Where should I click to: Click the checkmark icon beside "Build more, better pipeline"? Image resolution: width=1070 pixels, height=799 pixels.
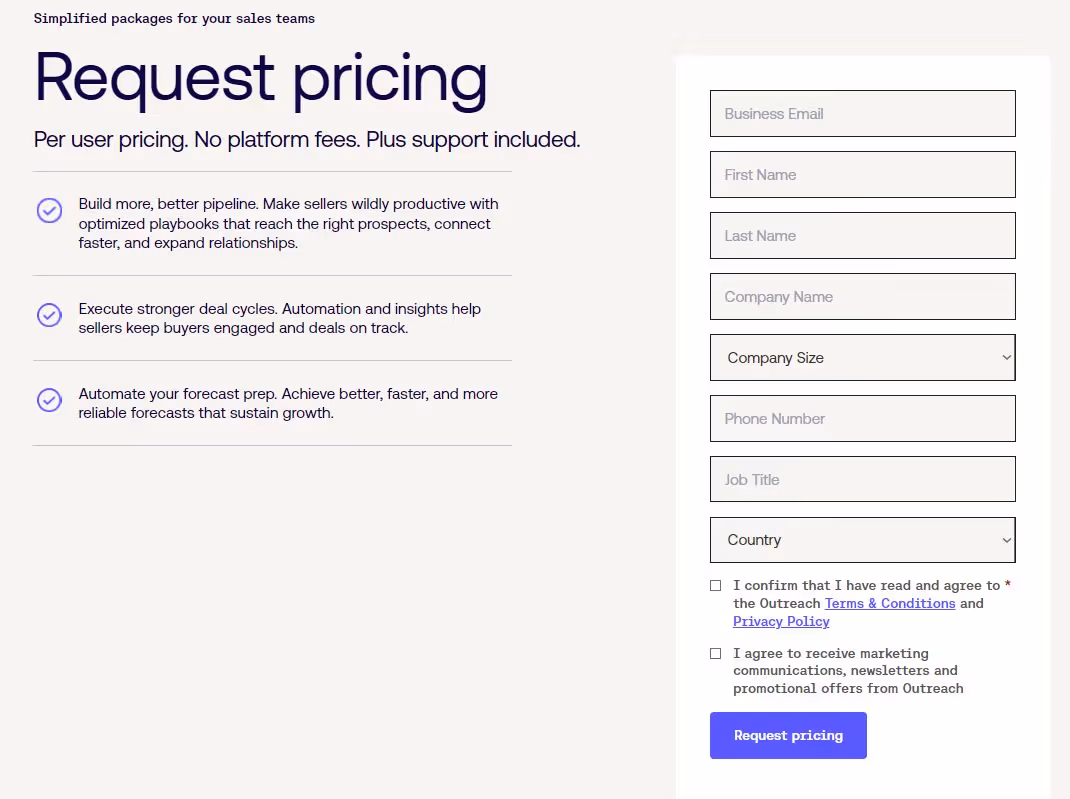pyautogui.click(x=49, y=211)
